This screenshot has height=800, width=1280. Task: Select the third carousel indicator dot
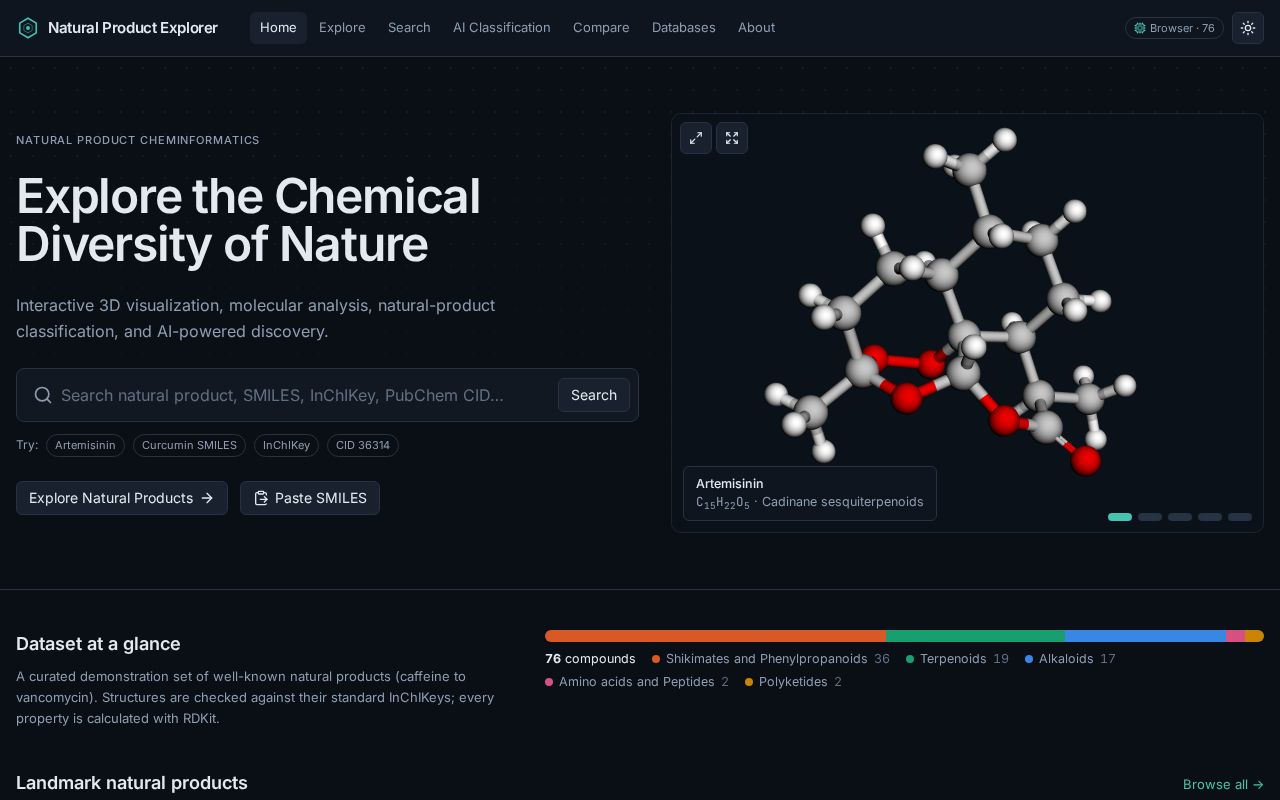click(1180, 517)
